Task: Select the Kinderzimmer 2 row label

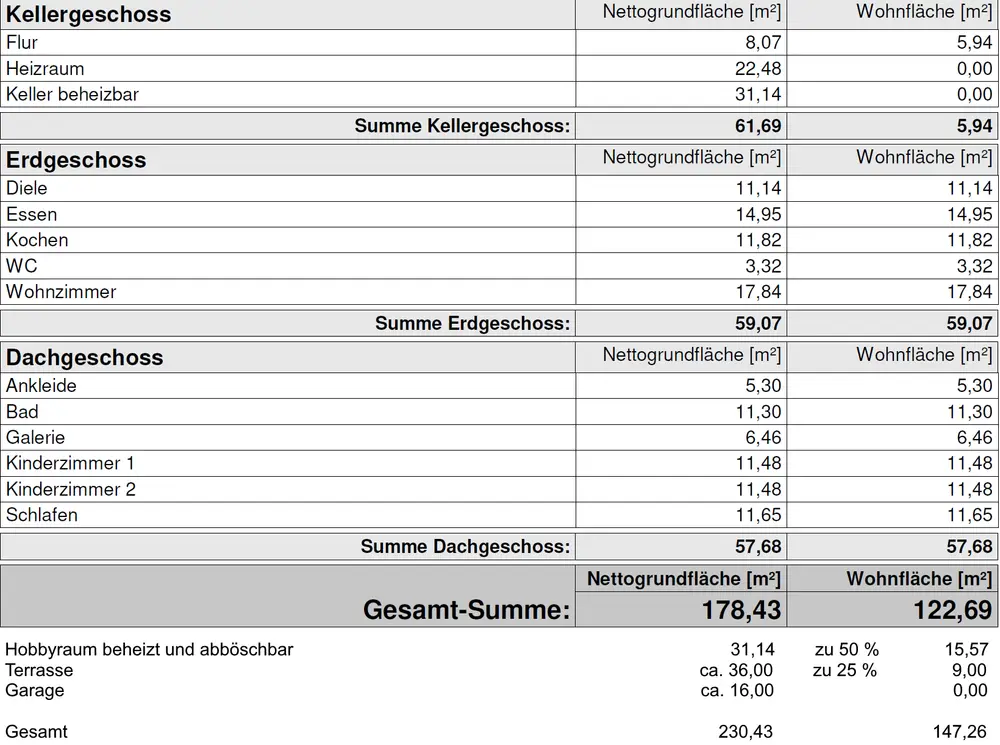Action: [71, 489]
